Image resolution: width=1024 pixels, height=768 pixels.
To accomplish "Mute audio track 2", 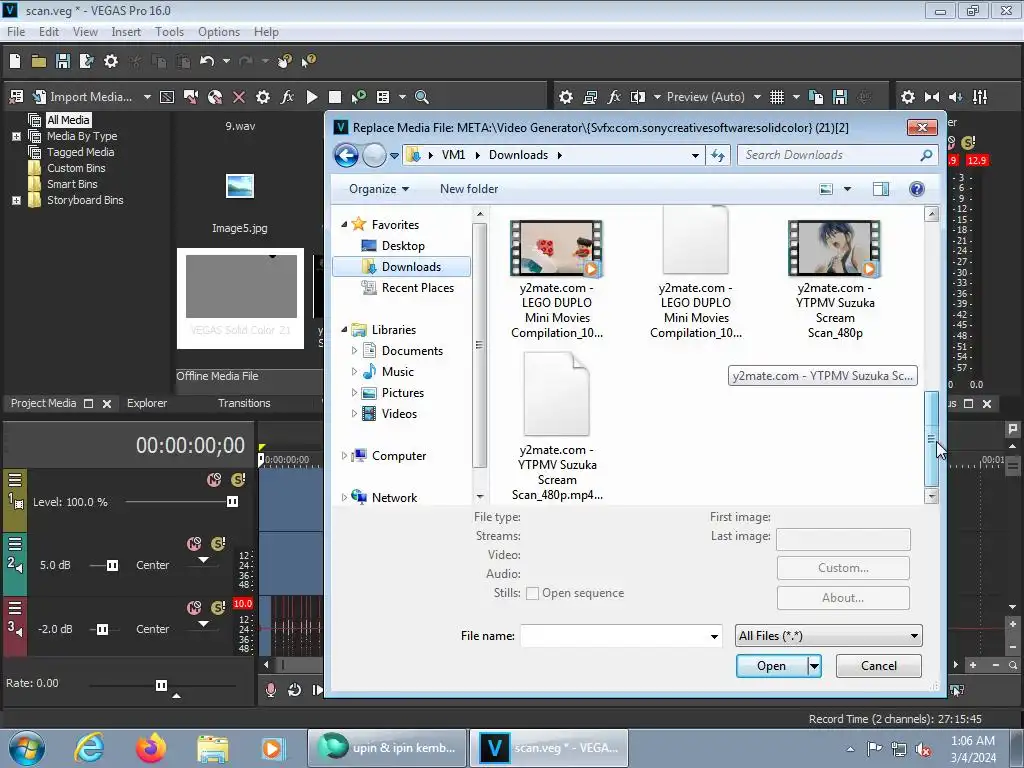I will pos(194,543).
